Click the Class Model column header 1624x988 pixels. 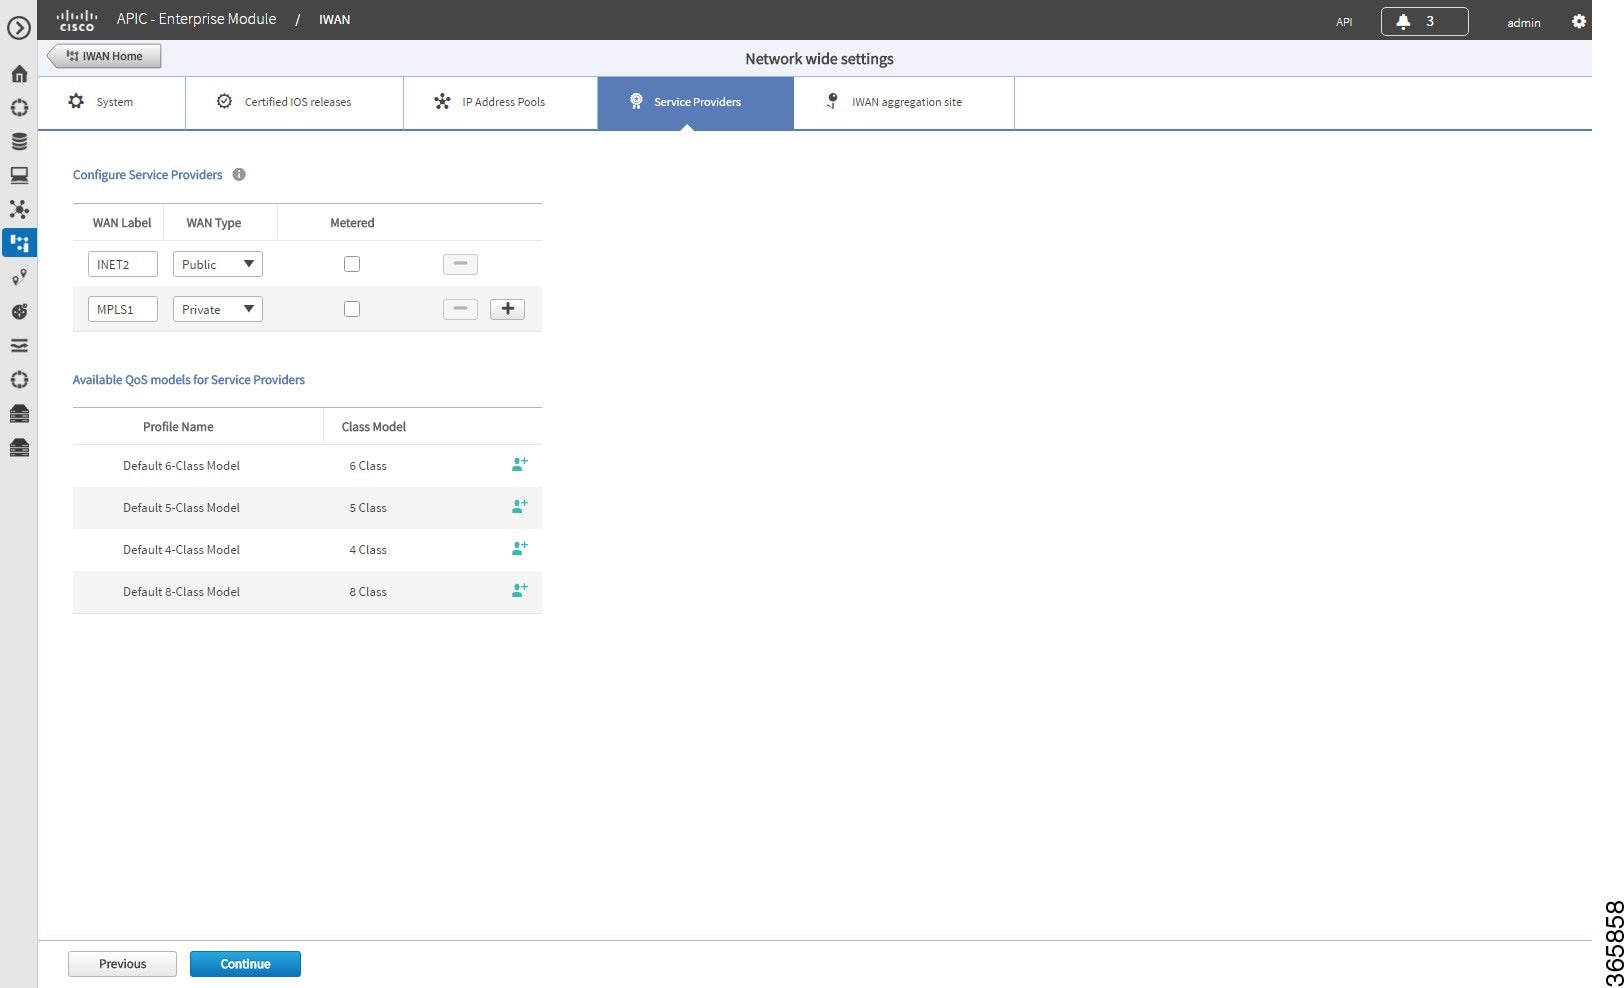374,427
